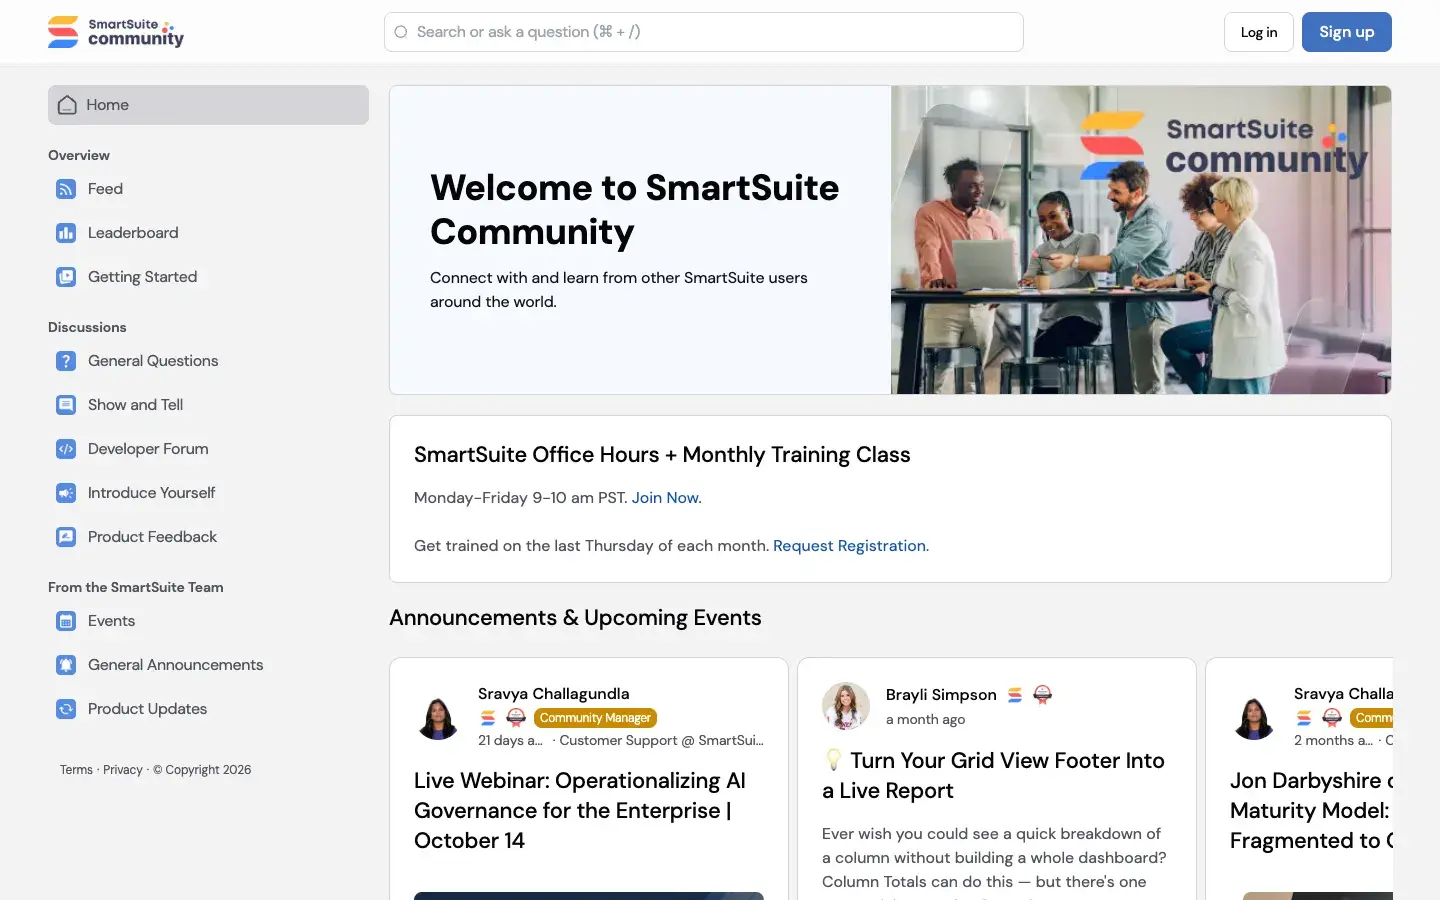Click the General Announcements bell icon
The height and width of the screenshot is (900, 1440).
point(66,665)
